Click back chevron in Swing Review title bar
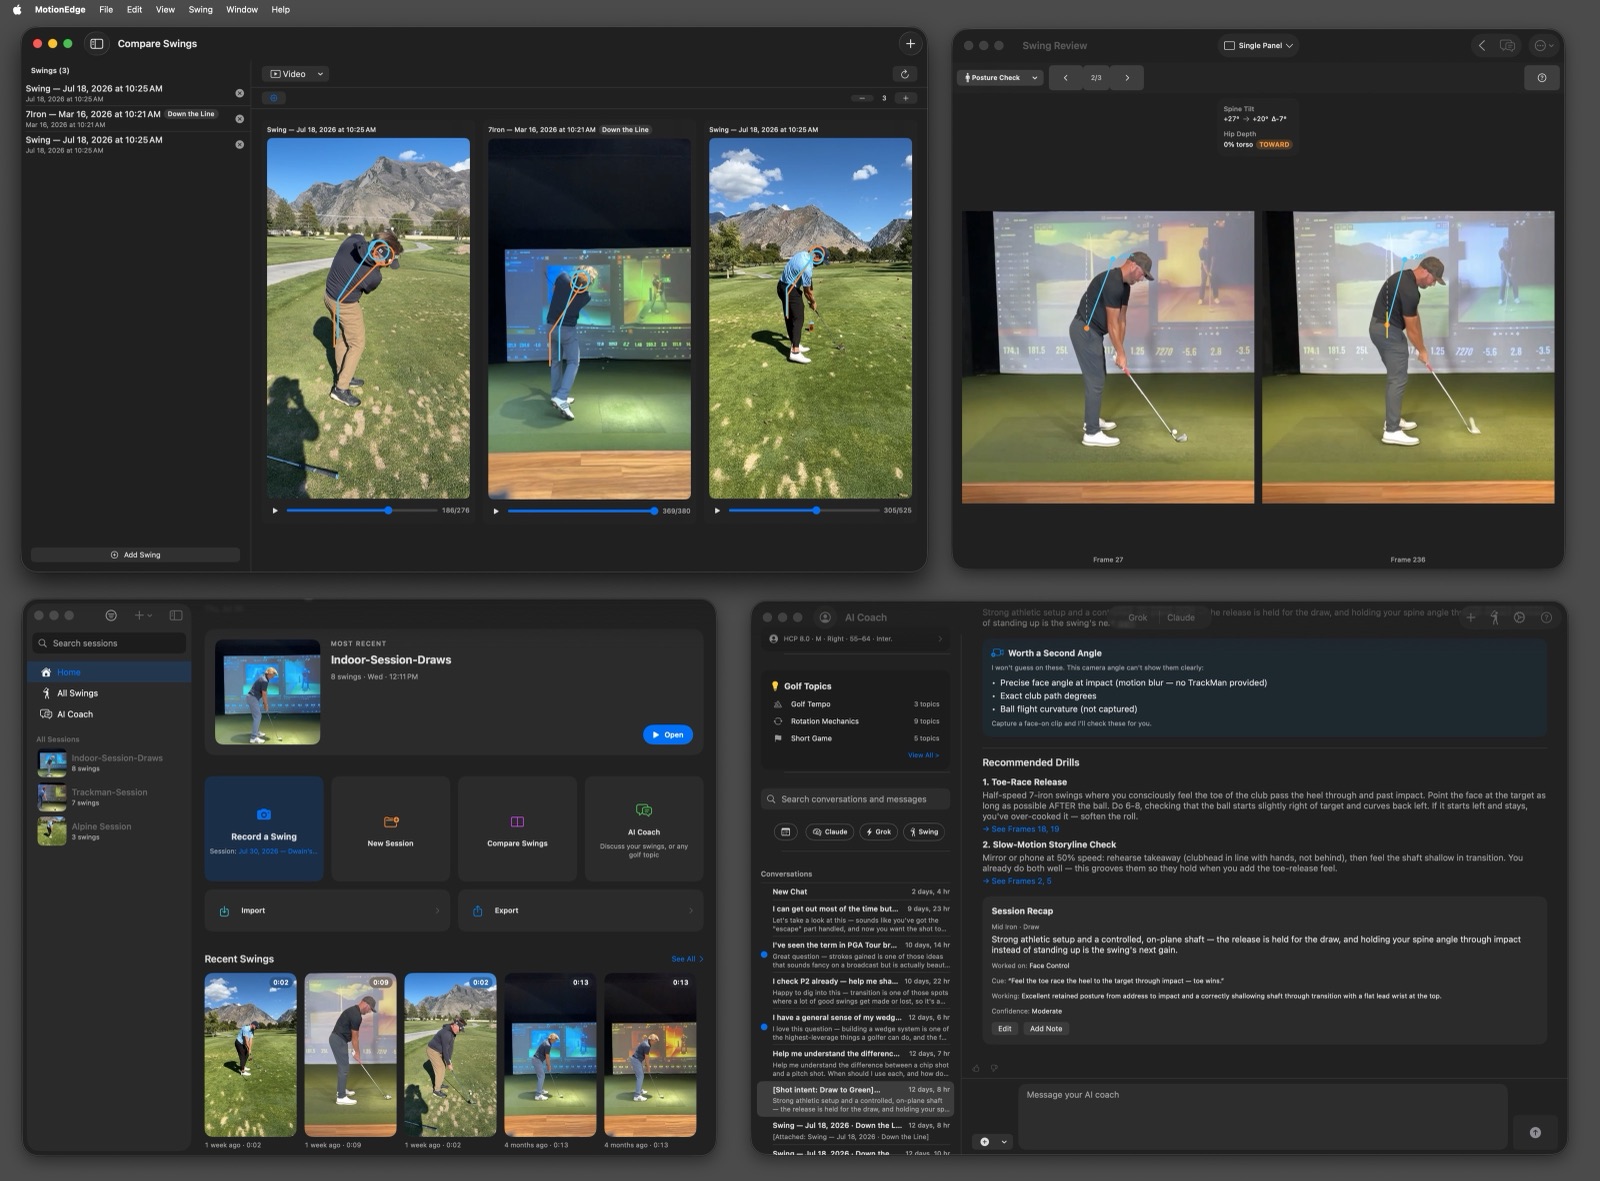 [x=1482, y=45]
